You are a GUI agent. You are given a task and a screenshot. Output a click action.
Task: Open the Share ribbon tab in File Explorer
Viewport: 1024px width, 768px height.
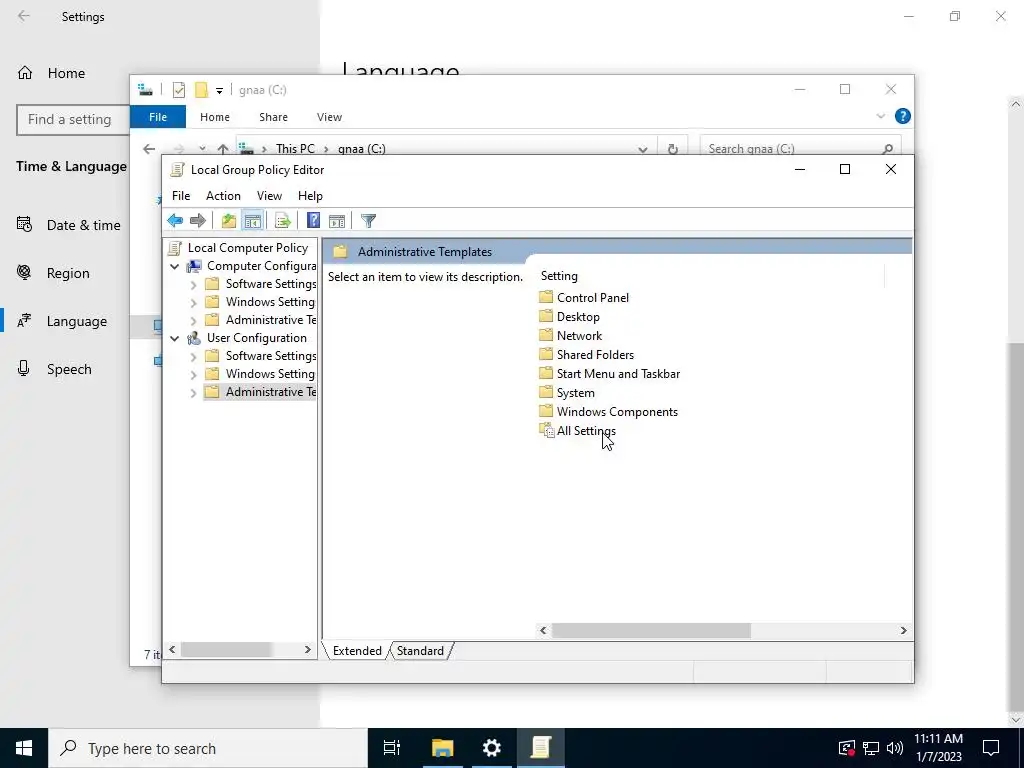pyautogui.click(x=273, y=117)
